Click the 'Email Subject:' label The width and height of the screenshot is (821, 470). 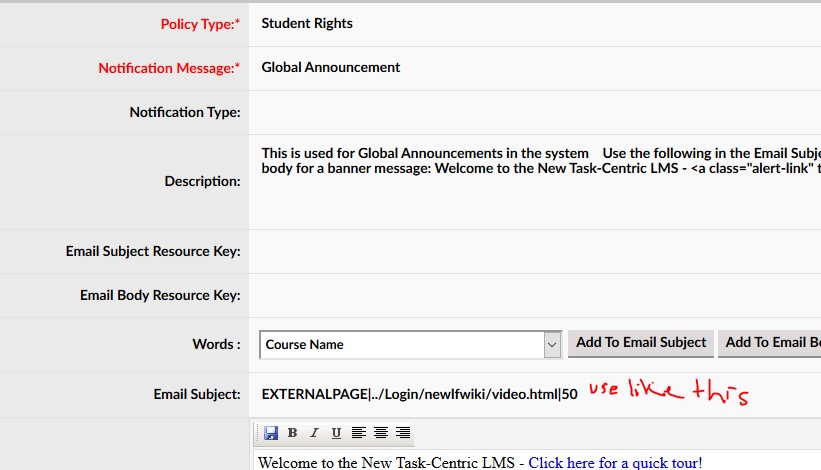point(197,394)
